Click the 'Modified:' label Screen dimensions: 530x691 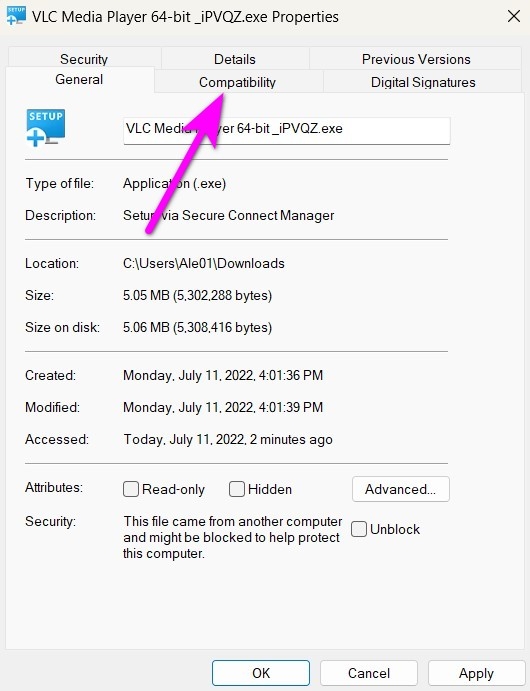(52, 407)
